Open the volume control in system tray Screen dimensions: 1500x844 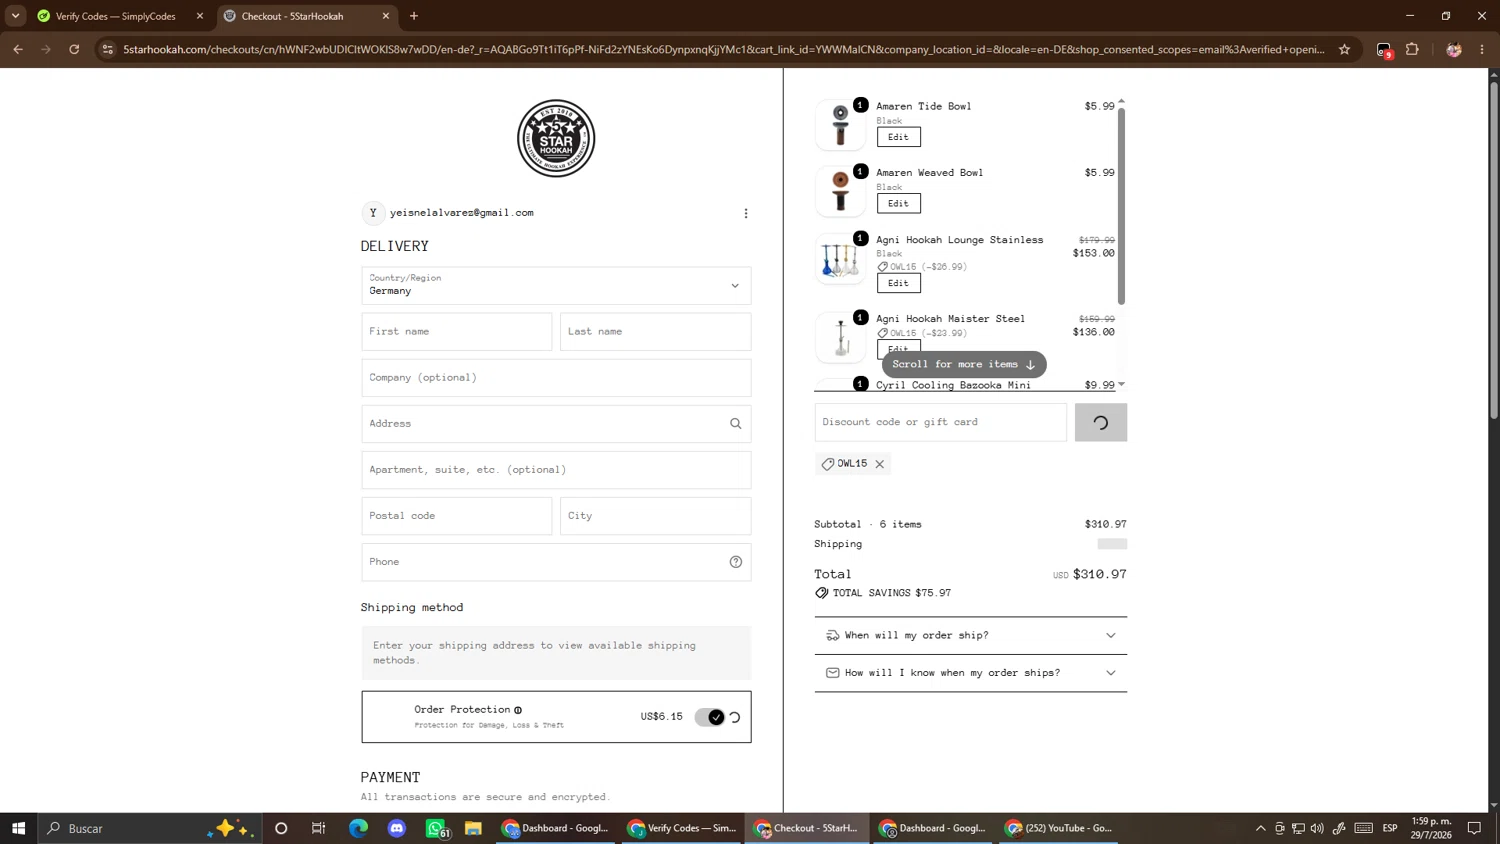[1317, 828]
